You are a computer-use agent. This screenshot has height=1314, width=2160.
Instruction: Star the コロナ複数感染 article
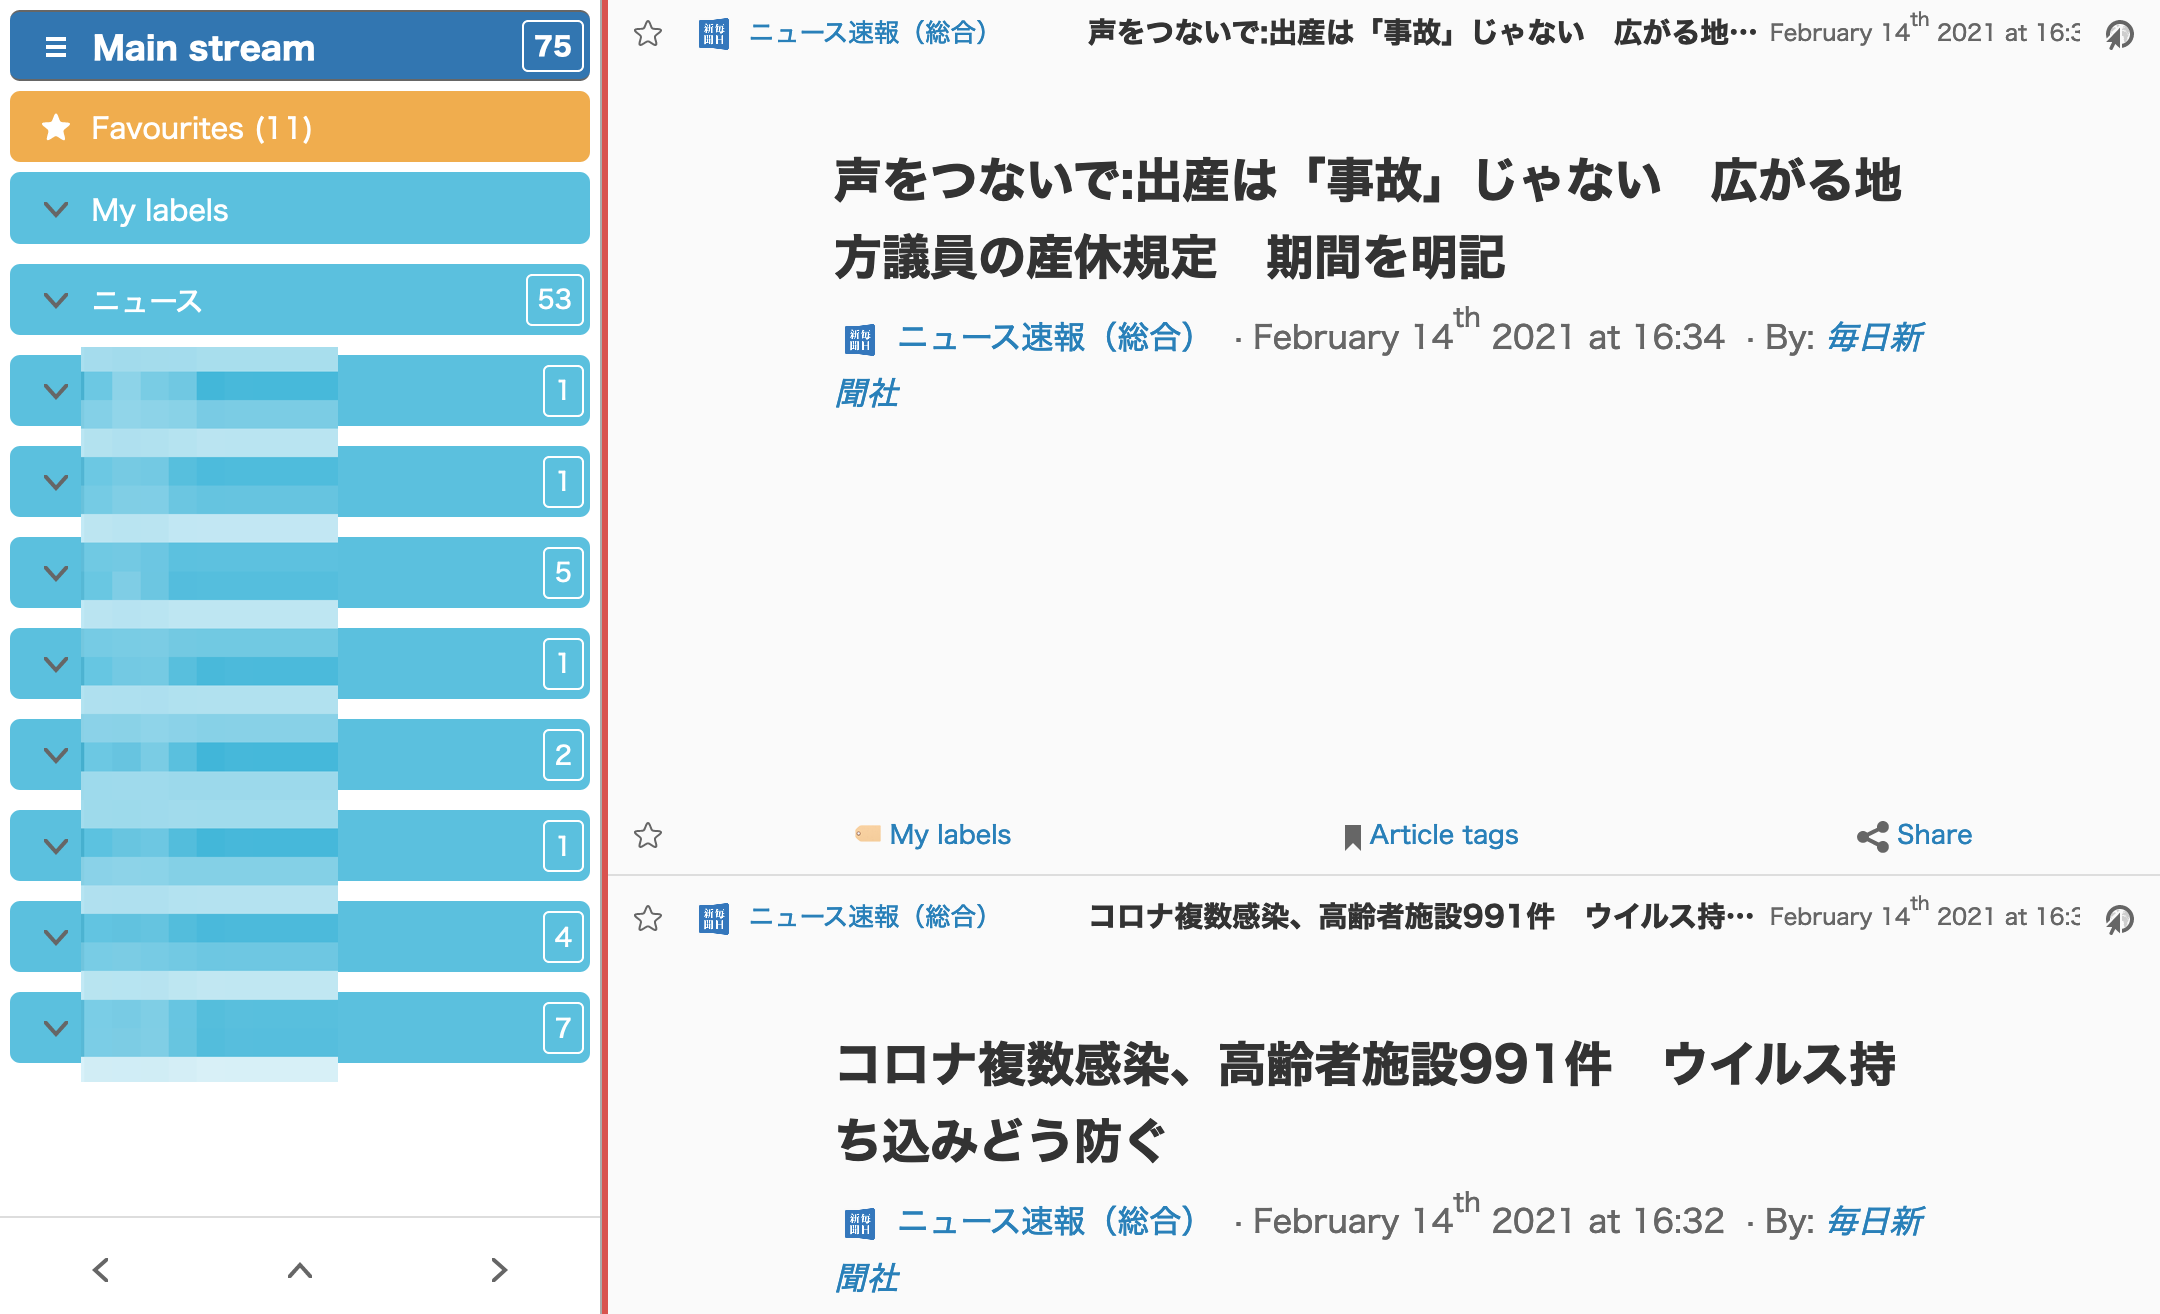pyautogui.click(x=648, y=918)
